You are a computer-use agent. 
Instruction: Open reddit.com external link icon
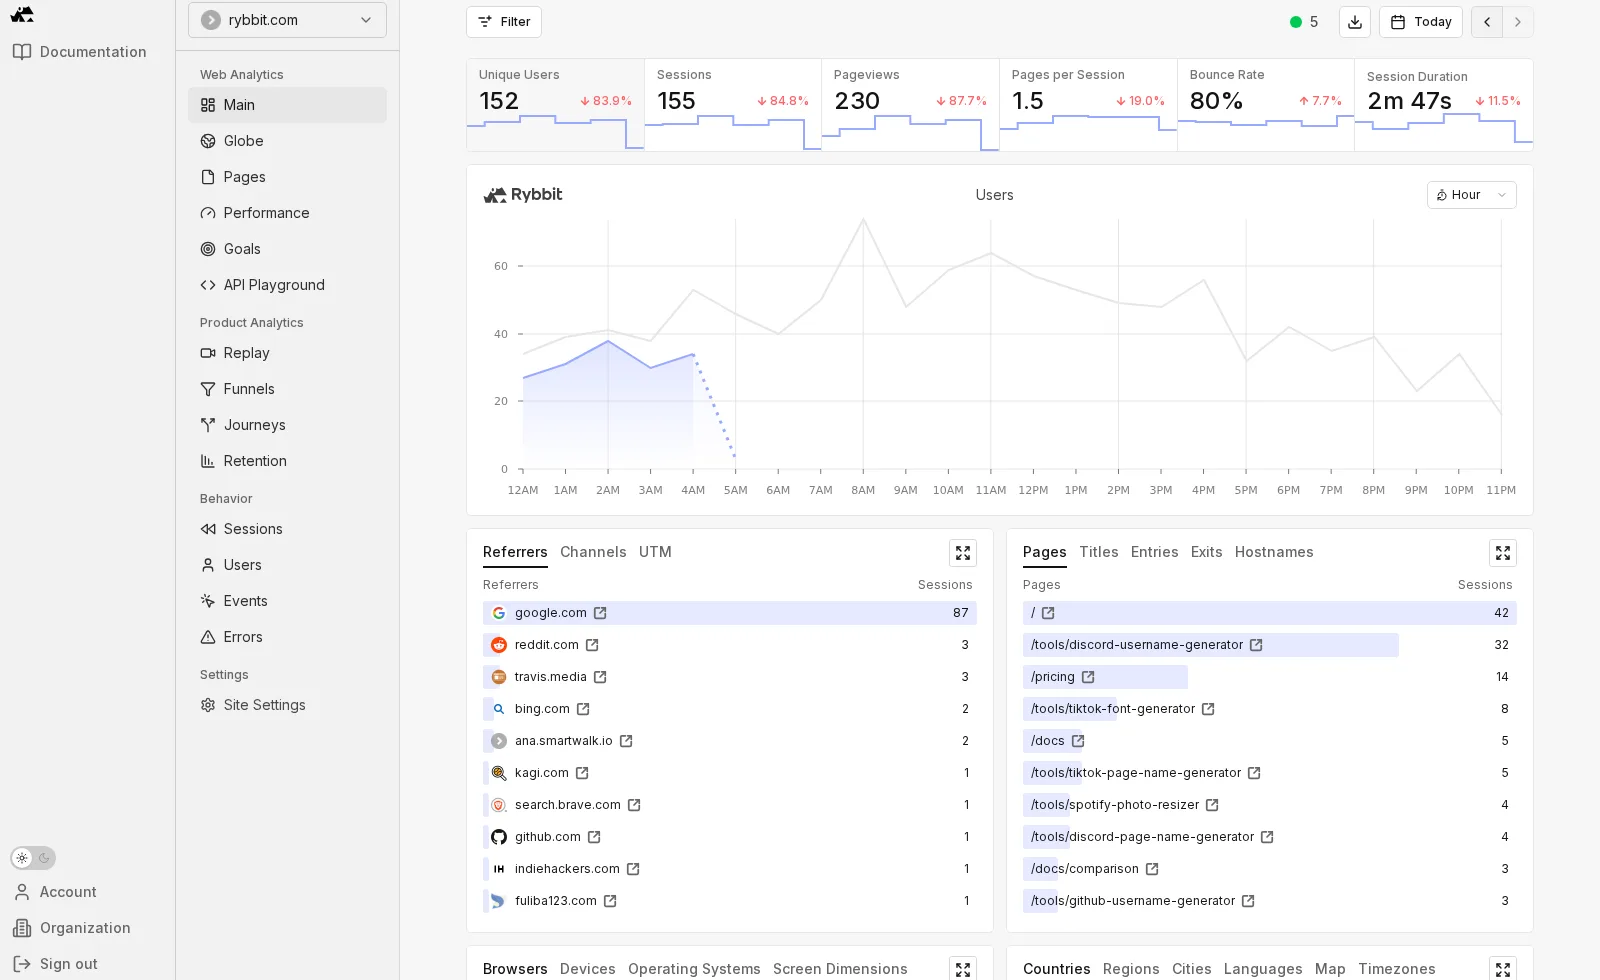592,645
